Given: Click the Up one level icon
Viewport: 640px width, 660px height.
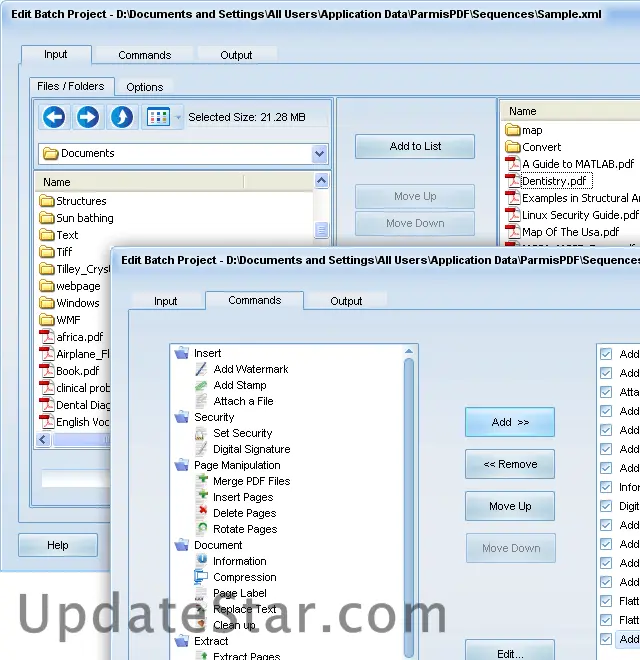Looking at the screenshot, I should click(122, 117).
